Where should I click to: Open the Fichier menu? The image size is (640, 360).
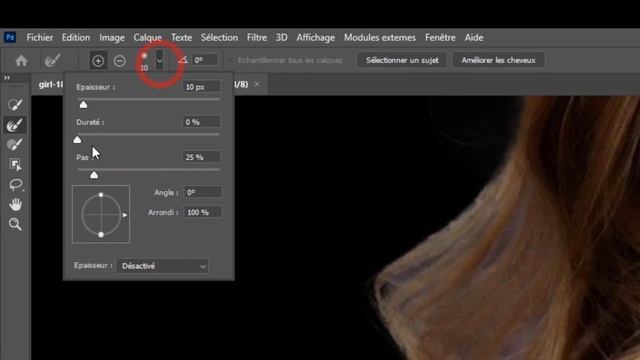[x=40, y=38]
